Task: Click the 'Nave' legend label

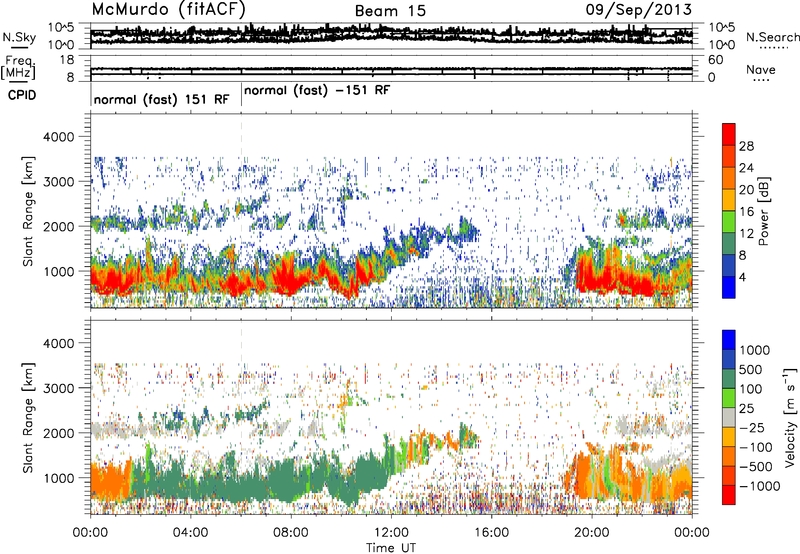Action: [760, 70]
